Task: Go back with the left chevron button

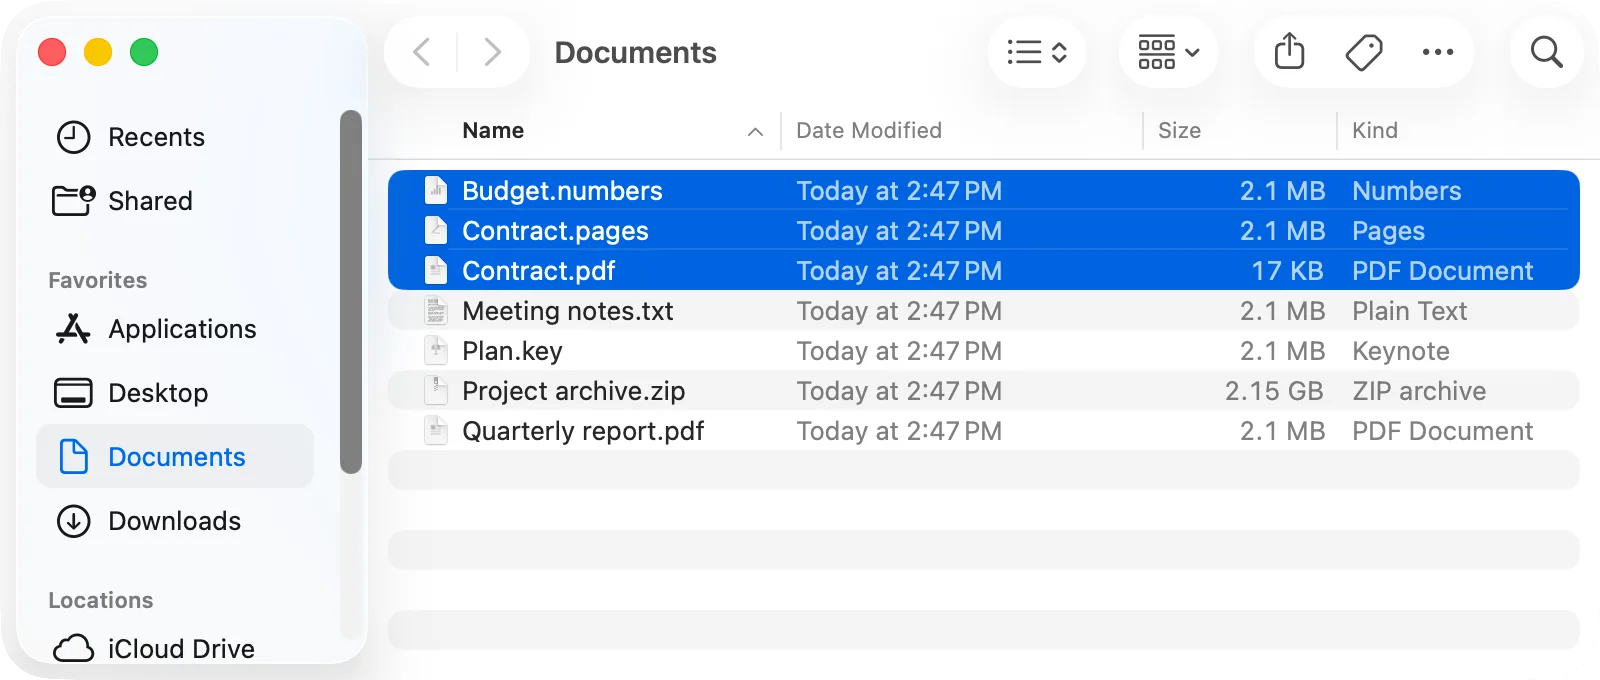Action: tap(422, 52)
